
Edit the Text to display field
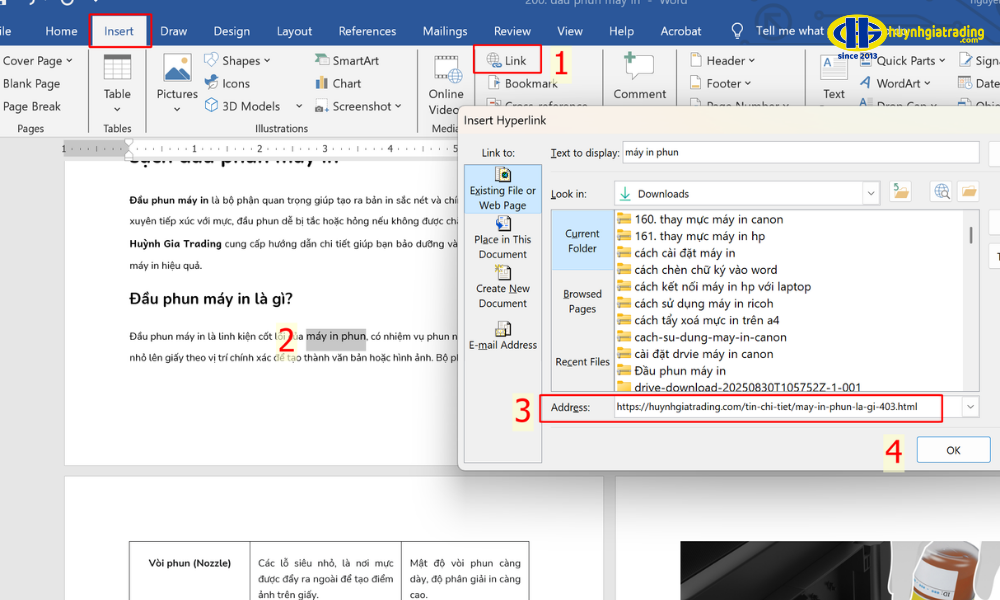tap(800, 152)
